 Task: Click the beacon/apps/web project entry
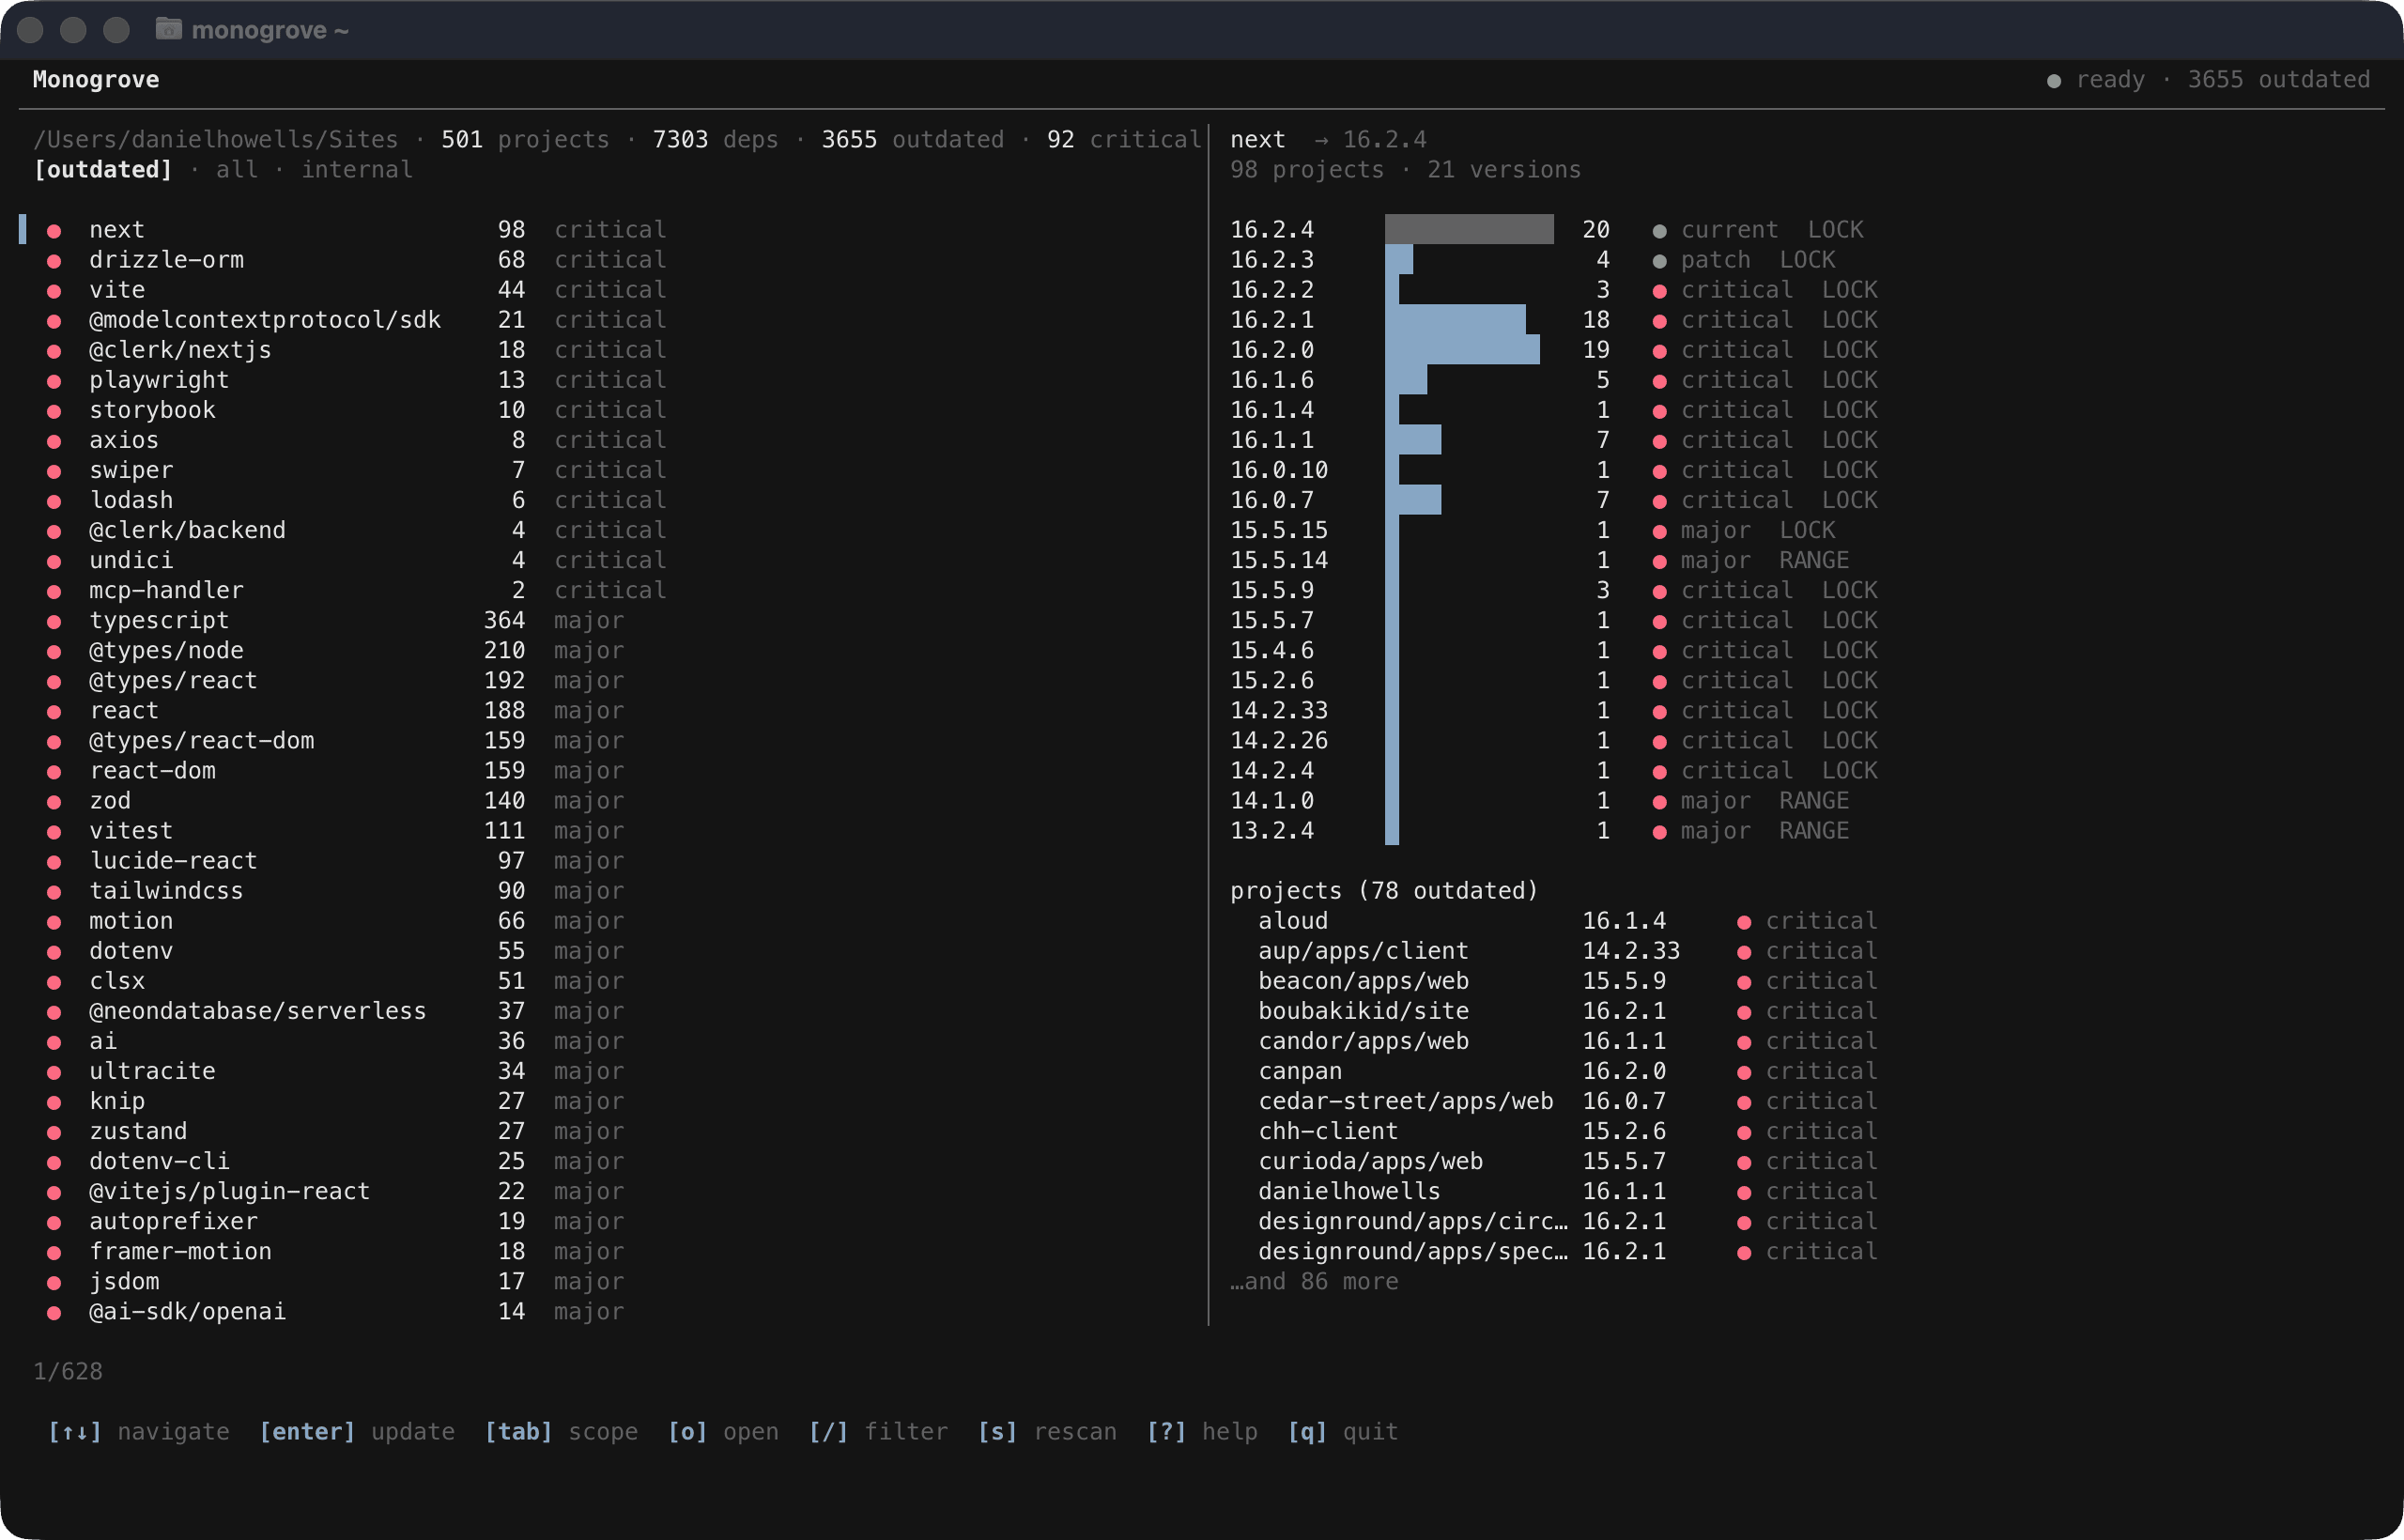[x=1363, y=981]
